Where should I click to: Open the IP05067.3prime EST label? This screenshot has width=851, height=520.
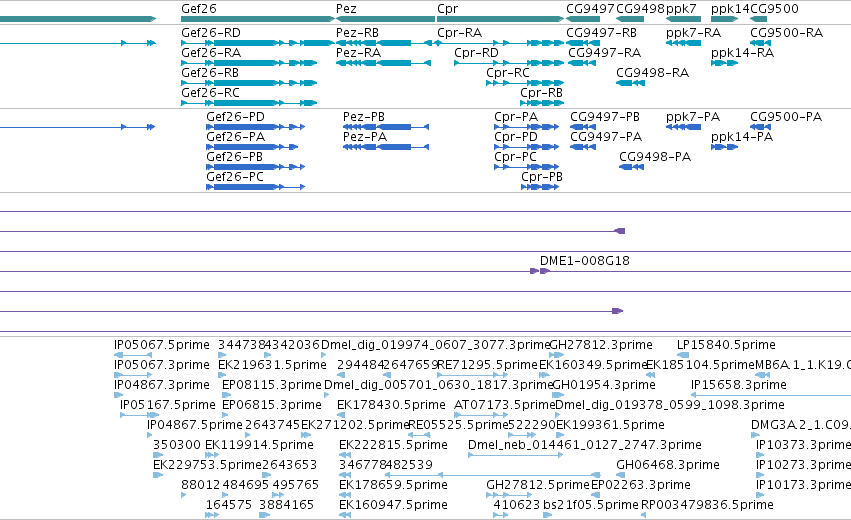coord(162,365)
